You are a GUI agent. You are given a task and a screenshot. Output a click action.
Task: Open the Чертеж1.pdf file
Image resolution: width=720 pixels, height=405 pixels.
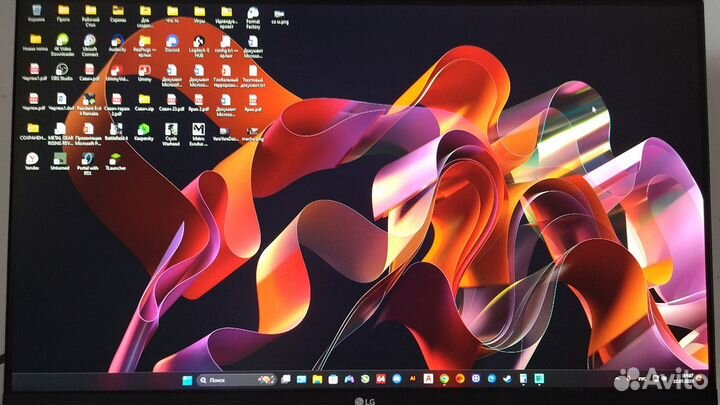[x=34, y=70]
